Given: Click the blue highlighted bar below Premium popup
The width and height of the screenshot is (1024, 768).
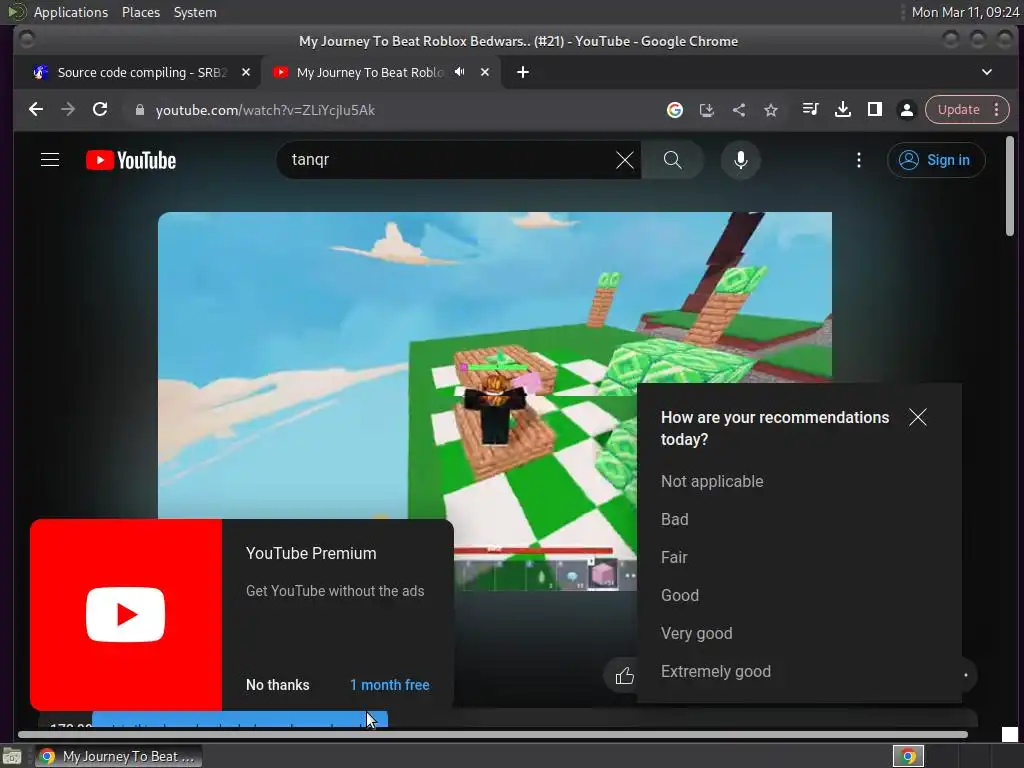Looking at the screenshot, I should tap(240, 719).
